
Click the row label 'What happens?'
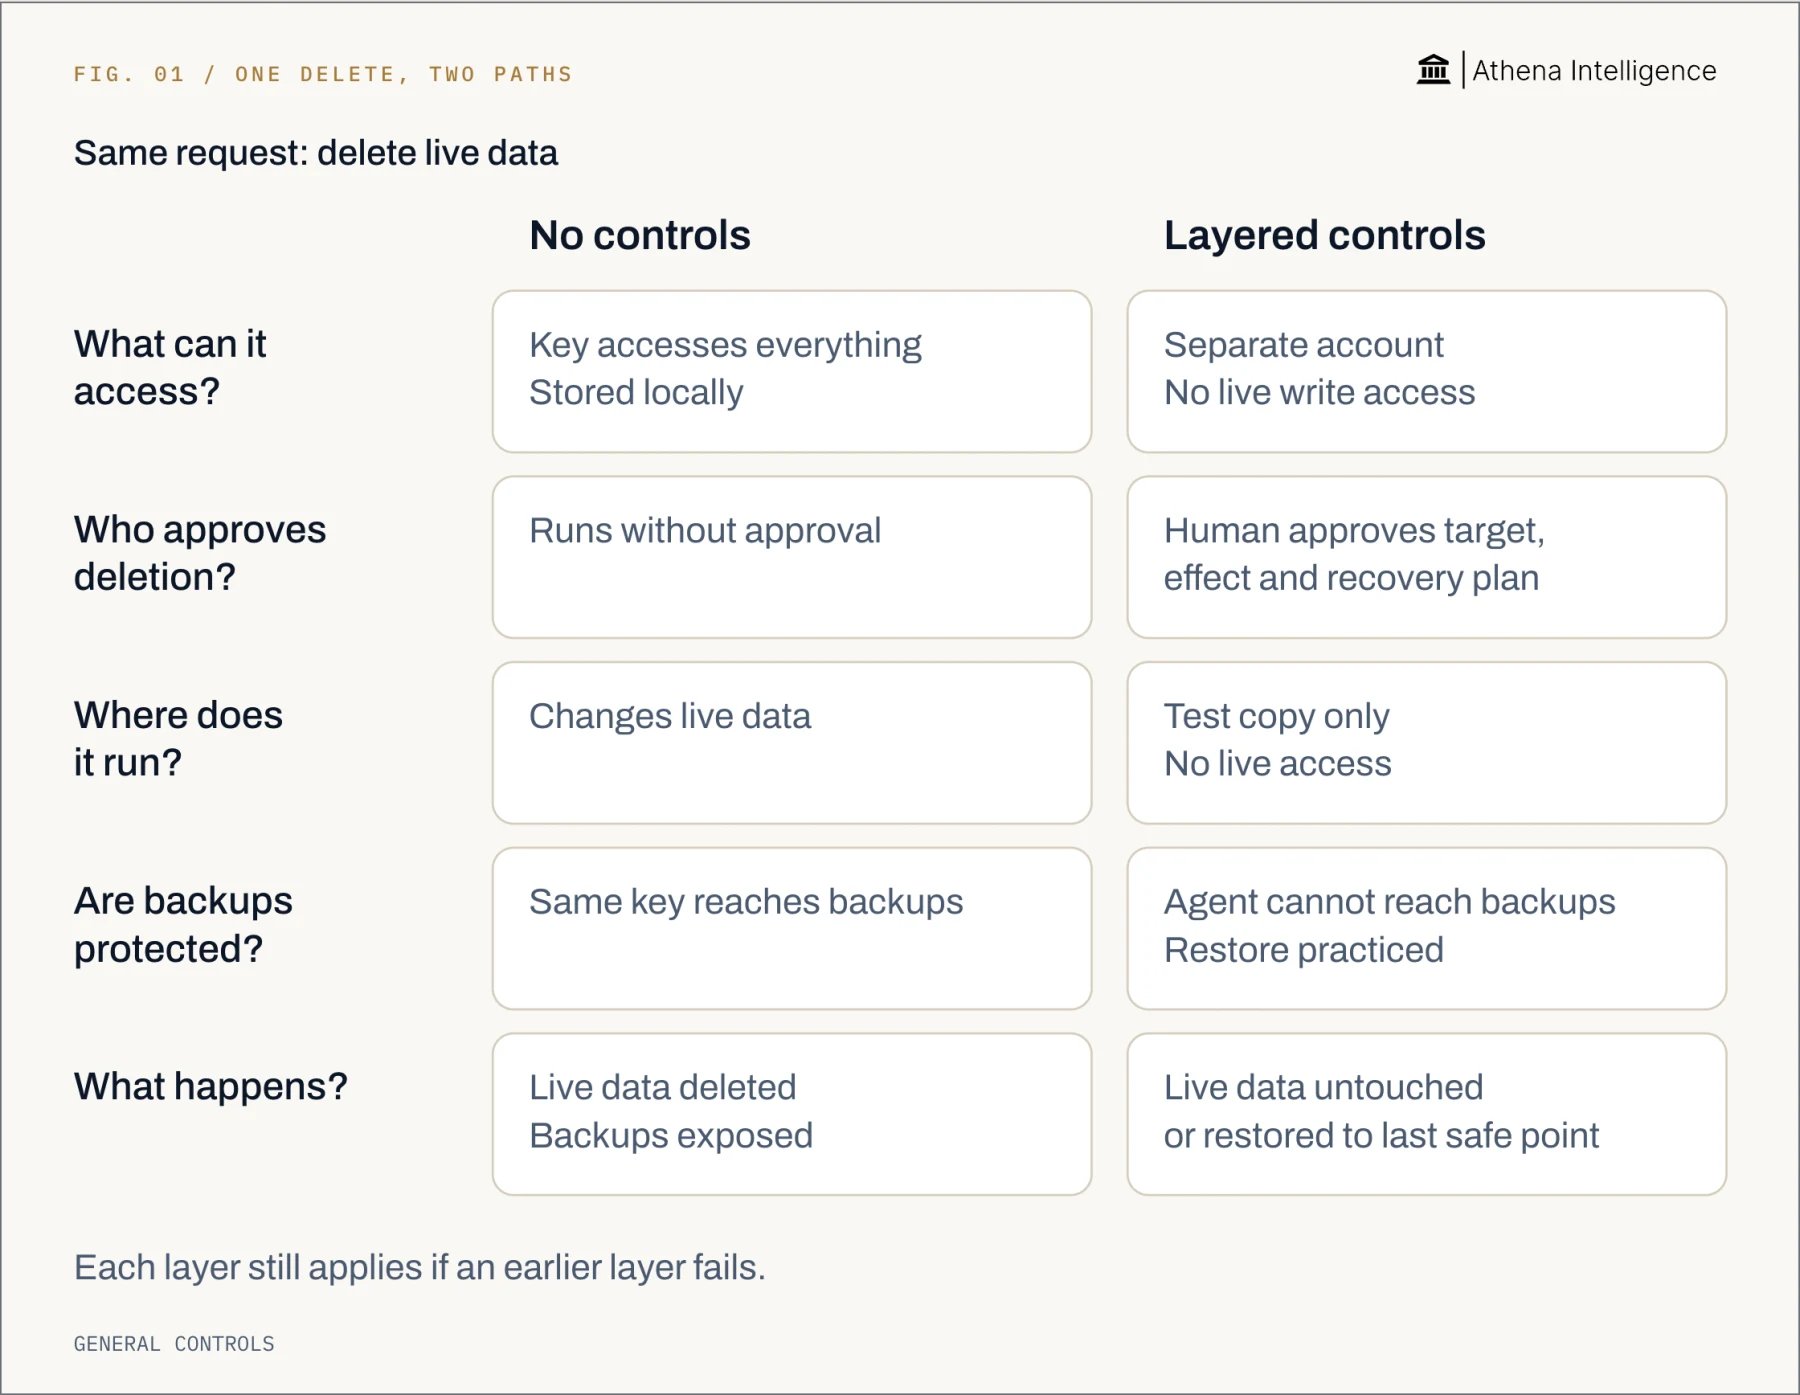click(211, 1087)
